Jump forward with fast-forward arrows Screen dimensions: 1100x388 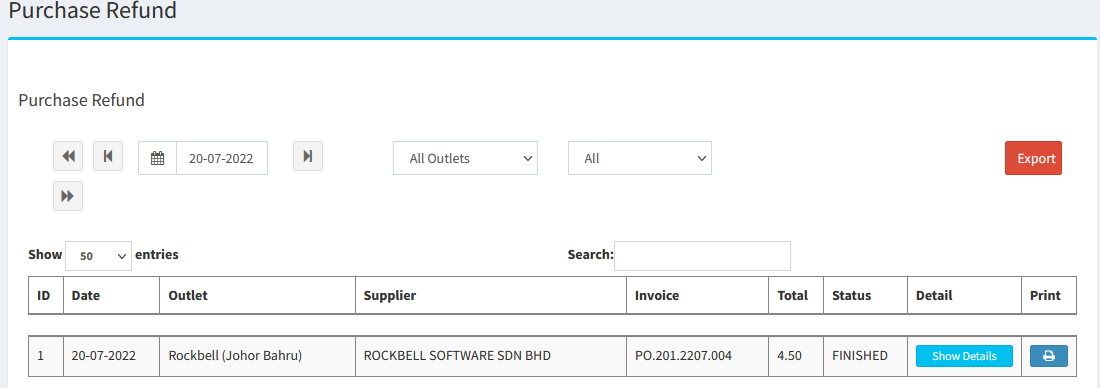68,196
